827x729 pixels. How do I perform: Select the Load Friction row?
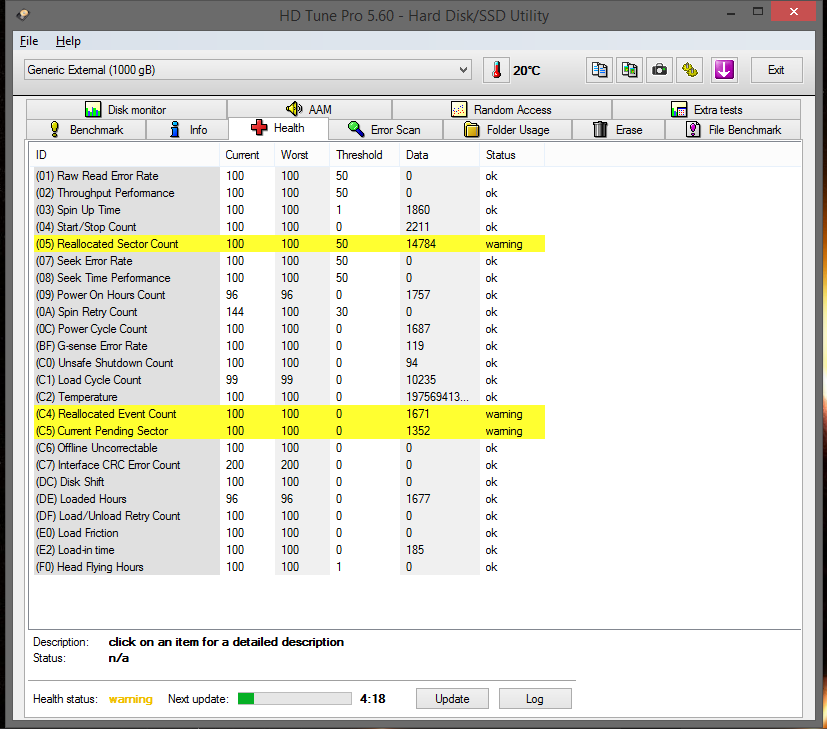click(x=289, y=533)
